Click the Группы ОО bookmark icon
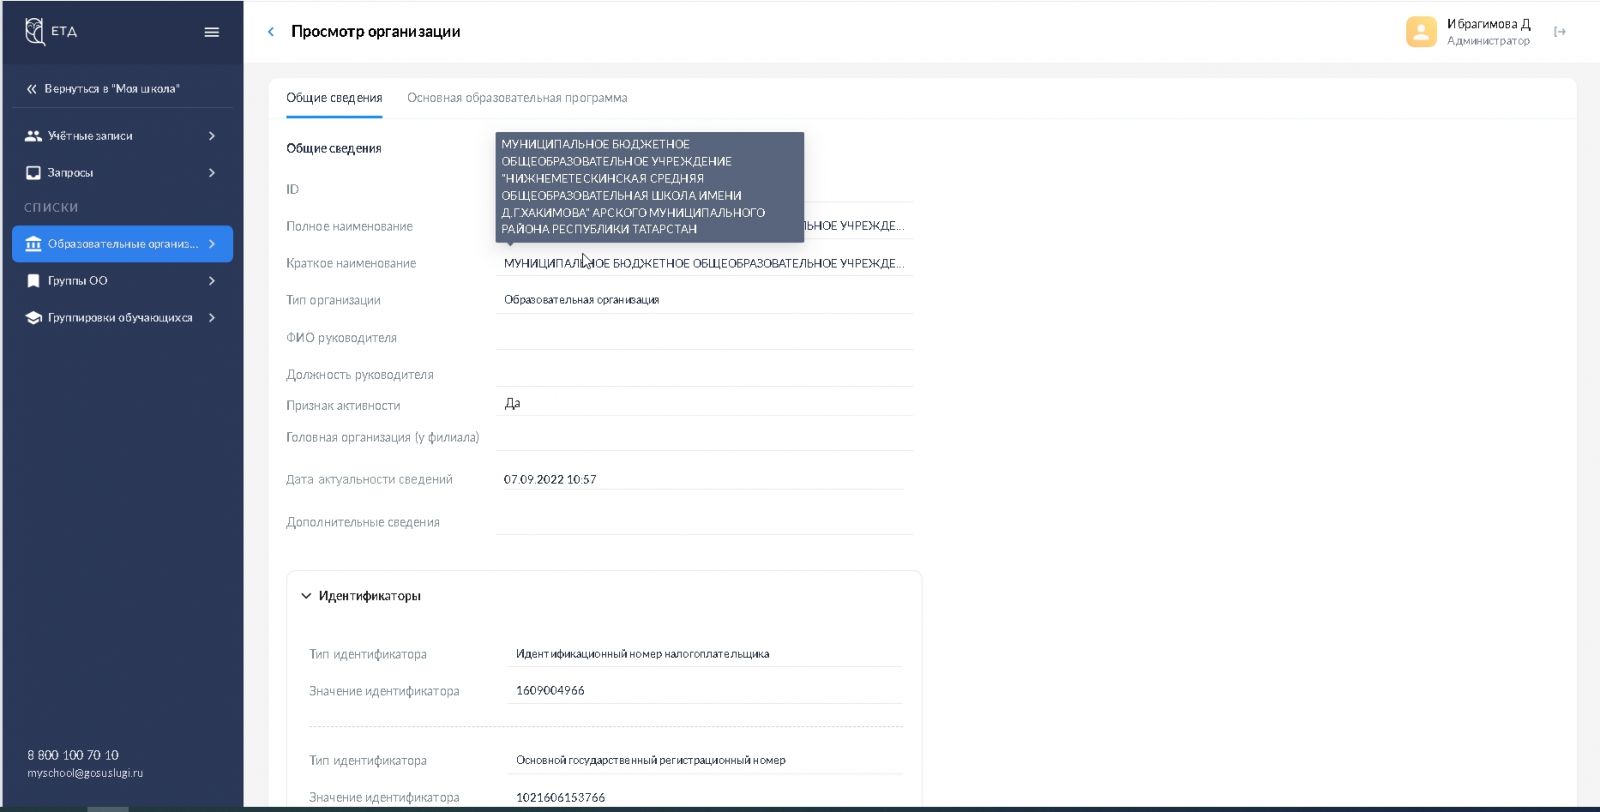 [x=33, y=281]
